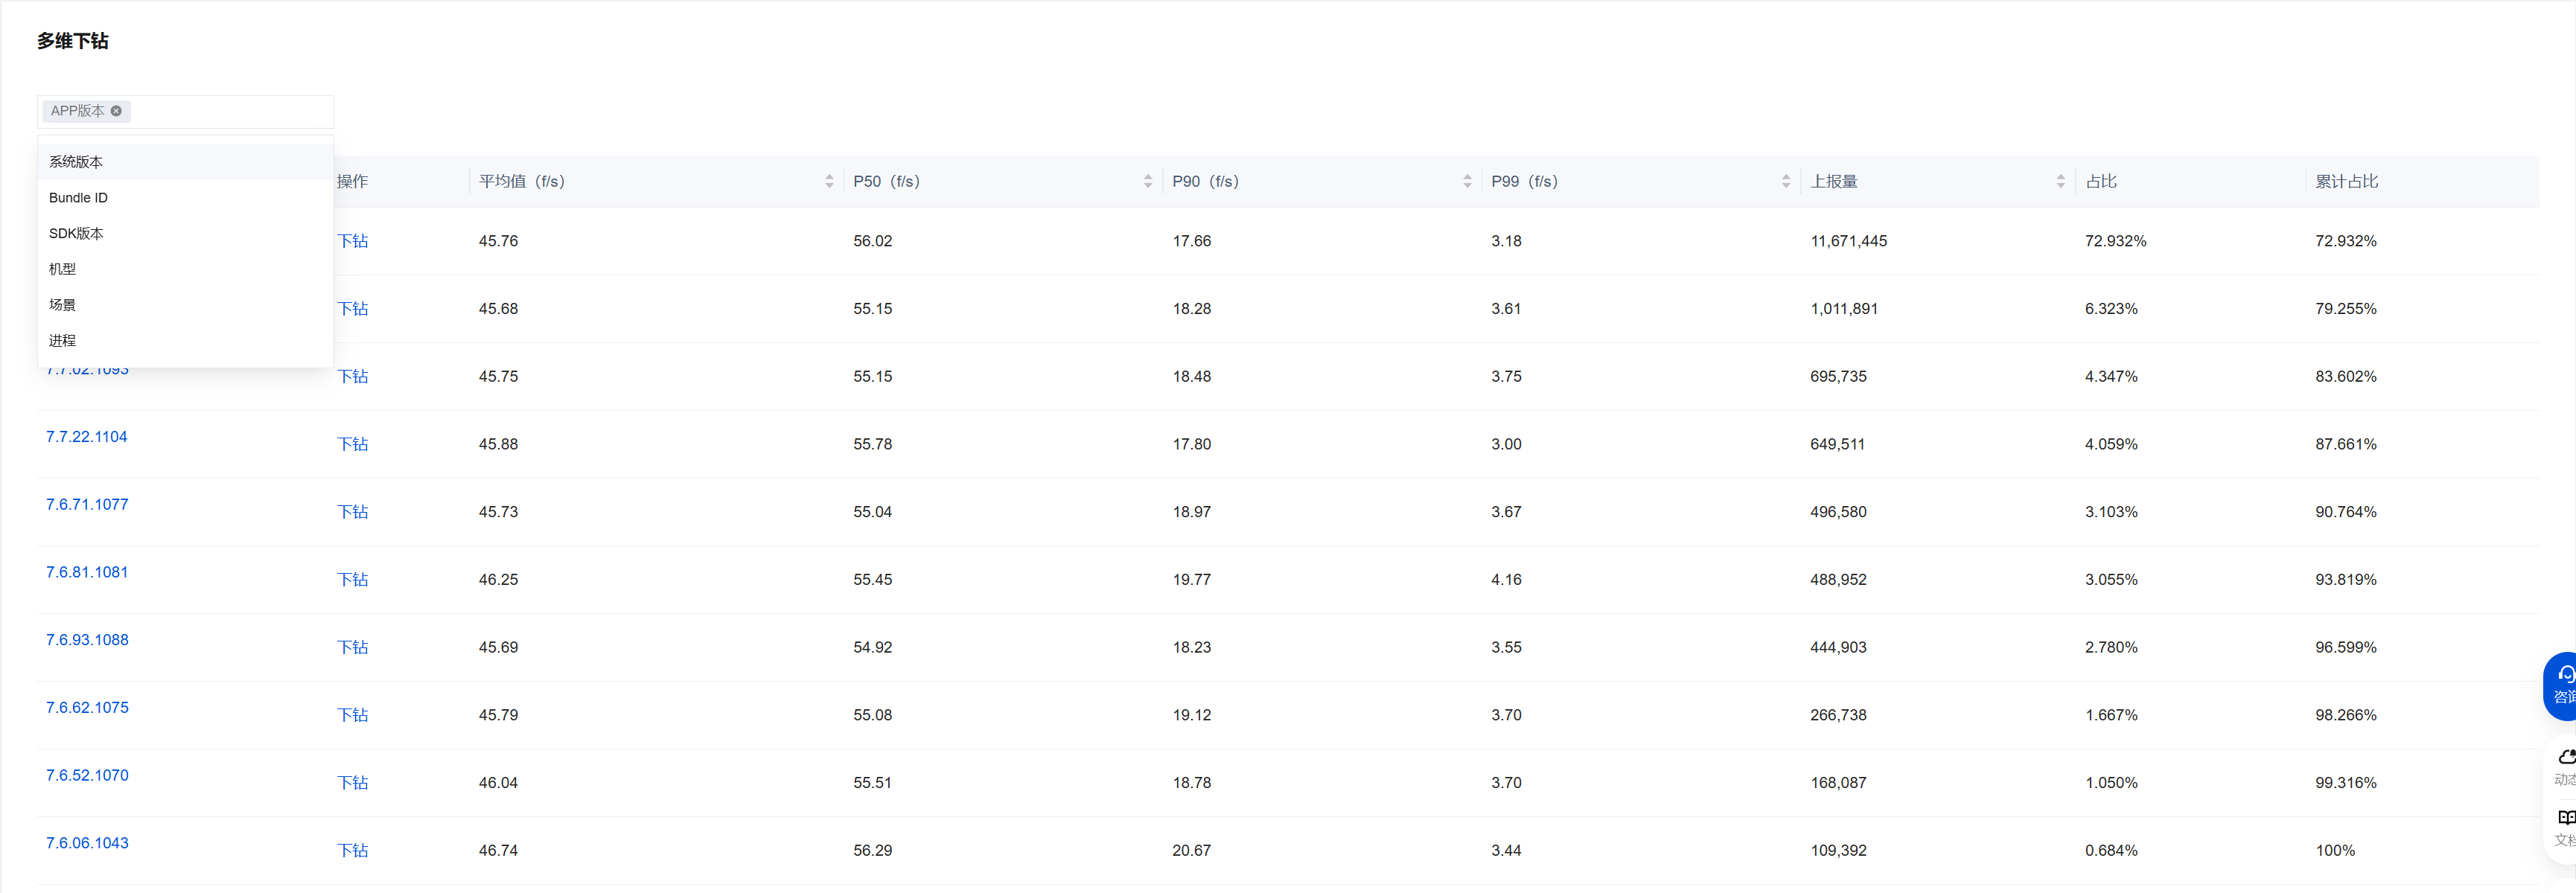Screen dimensions: 2576x893
Task: Pick 进程 option in the dropdown
Action: 62,341
